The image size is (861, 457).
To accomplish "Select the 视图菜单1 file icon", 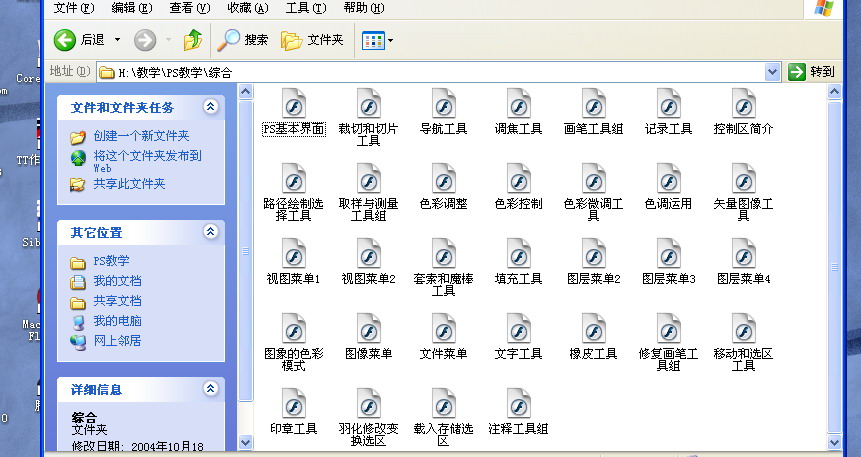I will point(294,254).
